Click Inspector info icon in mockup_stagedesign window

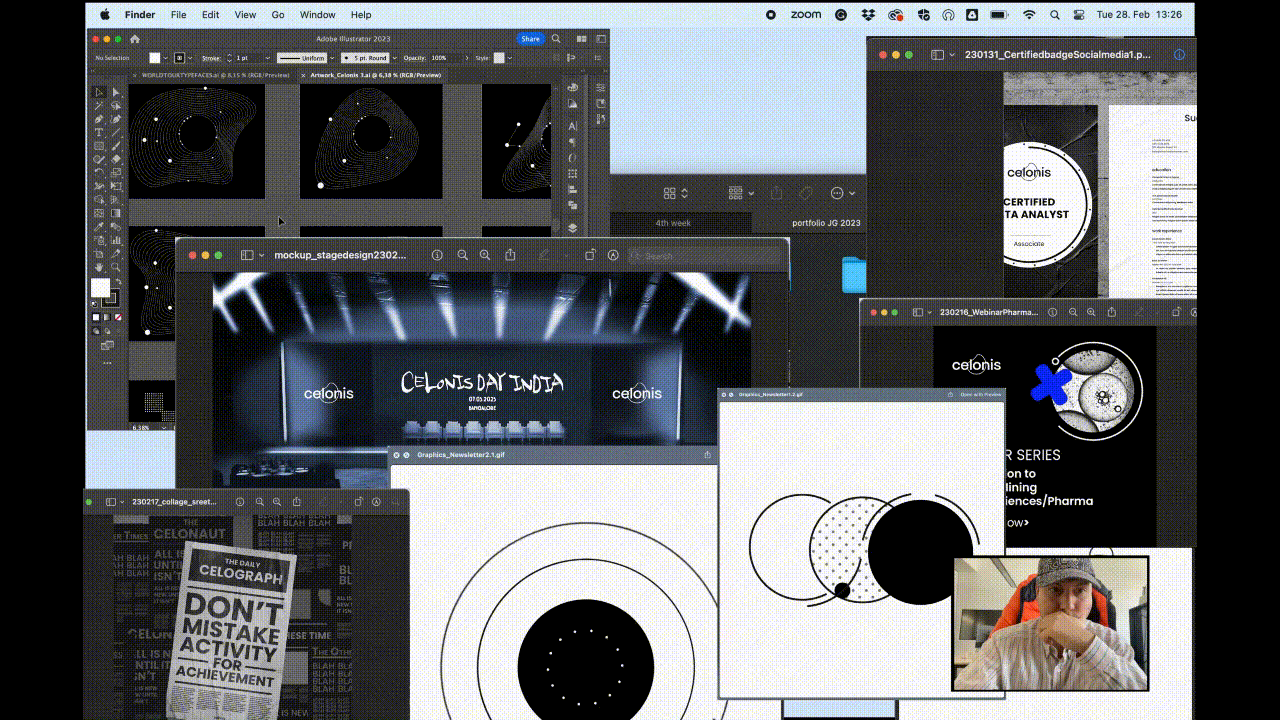[x=437, y=255]
